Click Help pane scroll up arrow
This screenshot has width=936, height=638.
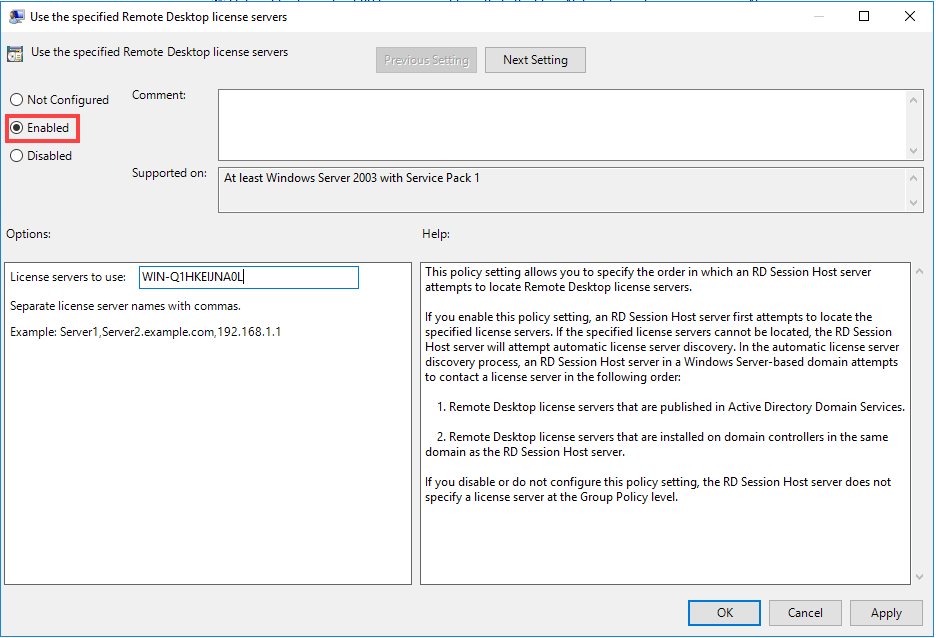919,272
